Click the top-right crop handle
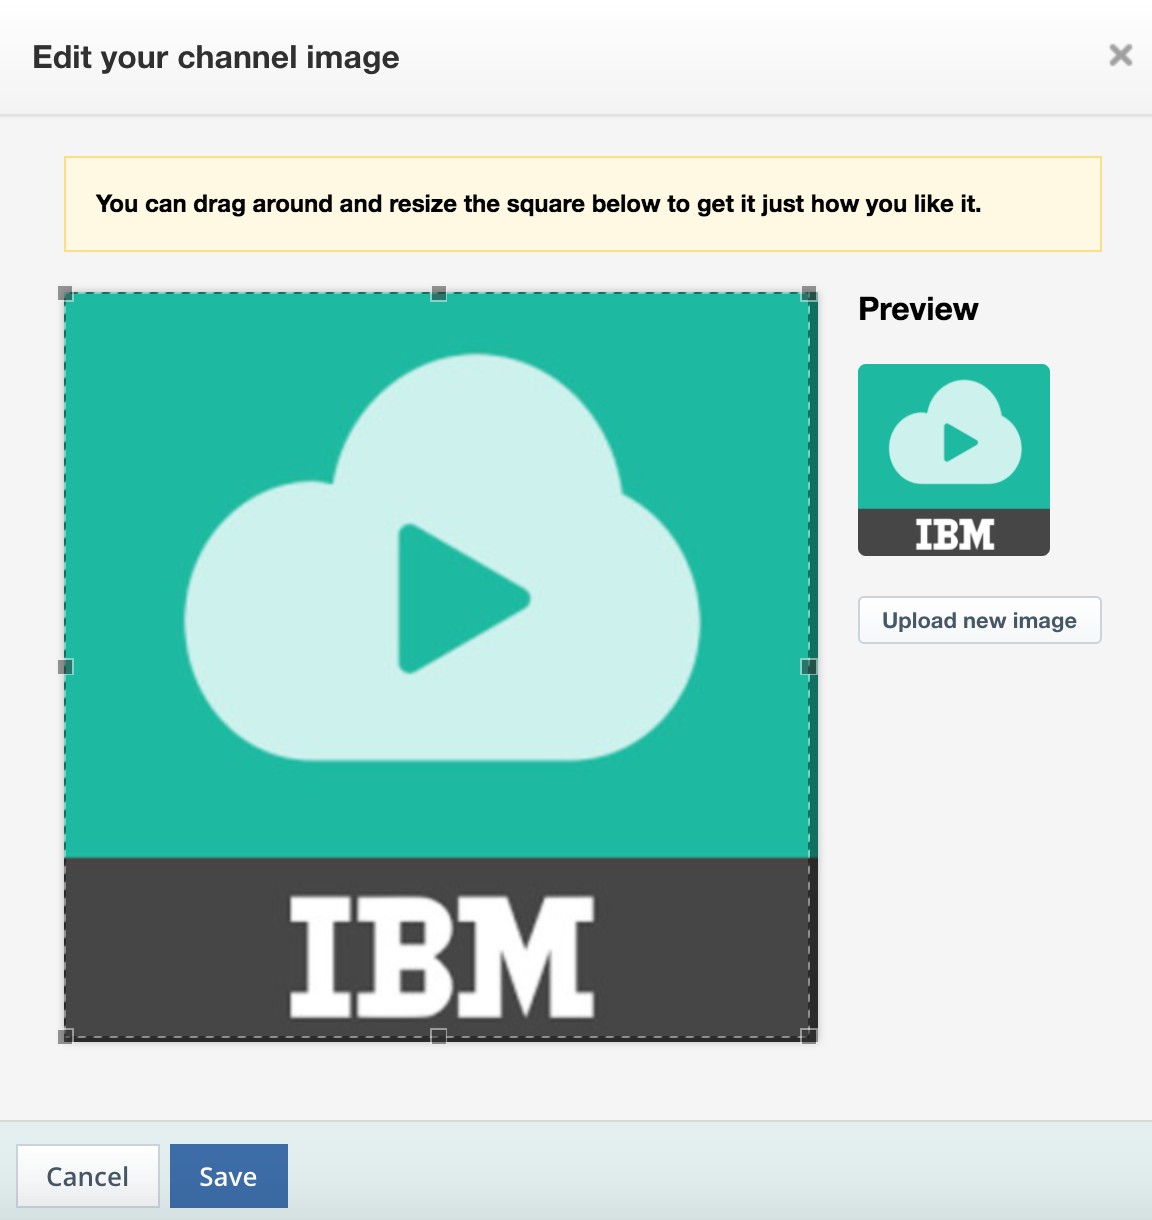The height and width of the screenshot is (1220, 1152). pyautogui.click(x=810, y=293)
